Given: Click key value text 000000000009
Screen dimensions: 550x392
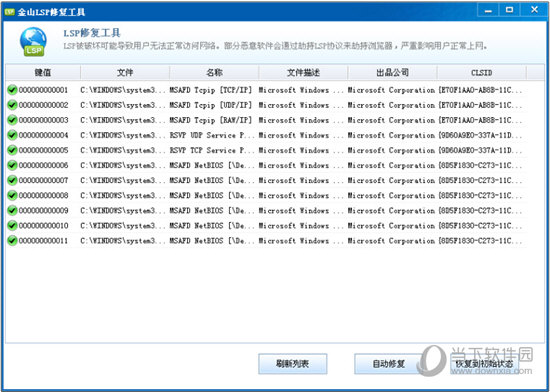Looking at the screenshot, I should click(43, 211).
